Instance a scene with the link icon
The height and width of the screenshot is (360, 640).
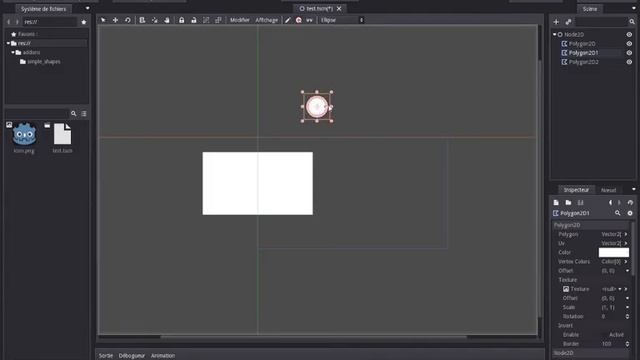tap(568, 22)
